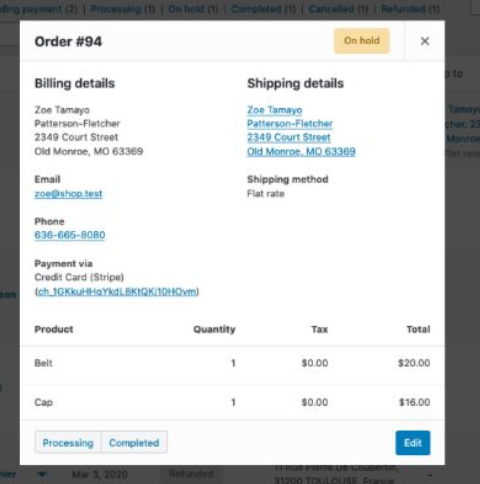Open the Stripe charge ID link
The width and height of the screenshot is (480, 484).
point(117,292)
